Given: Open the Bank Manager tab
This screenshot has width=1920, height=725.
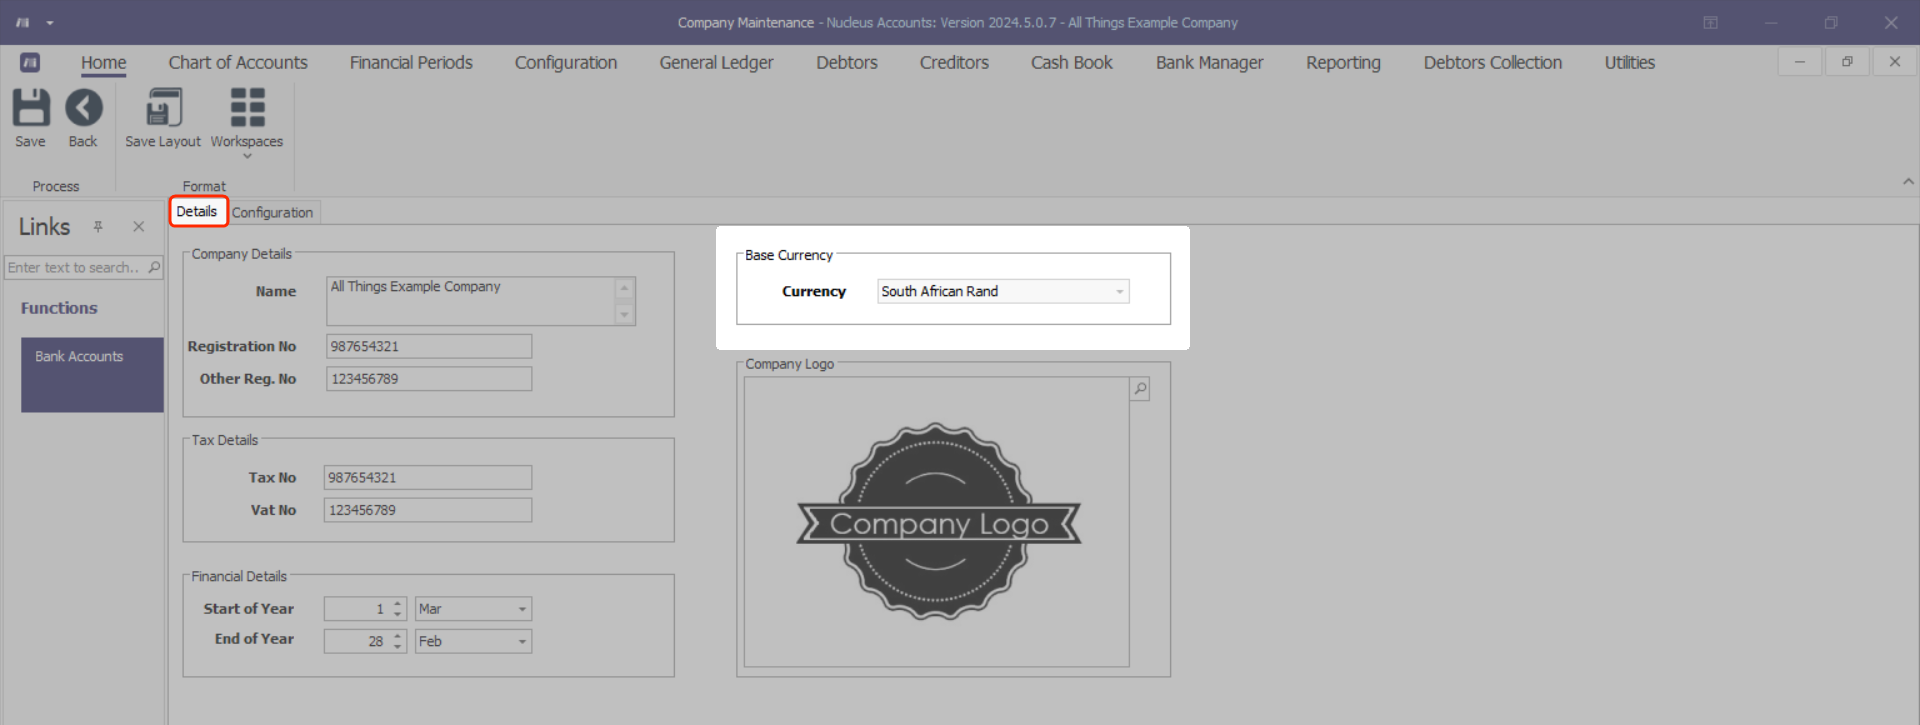Looking at the screenshot, I should (1210, 62).
